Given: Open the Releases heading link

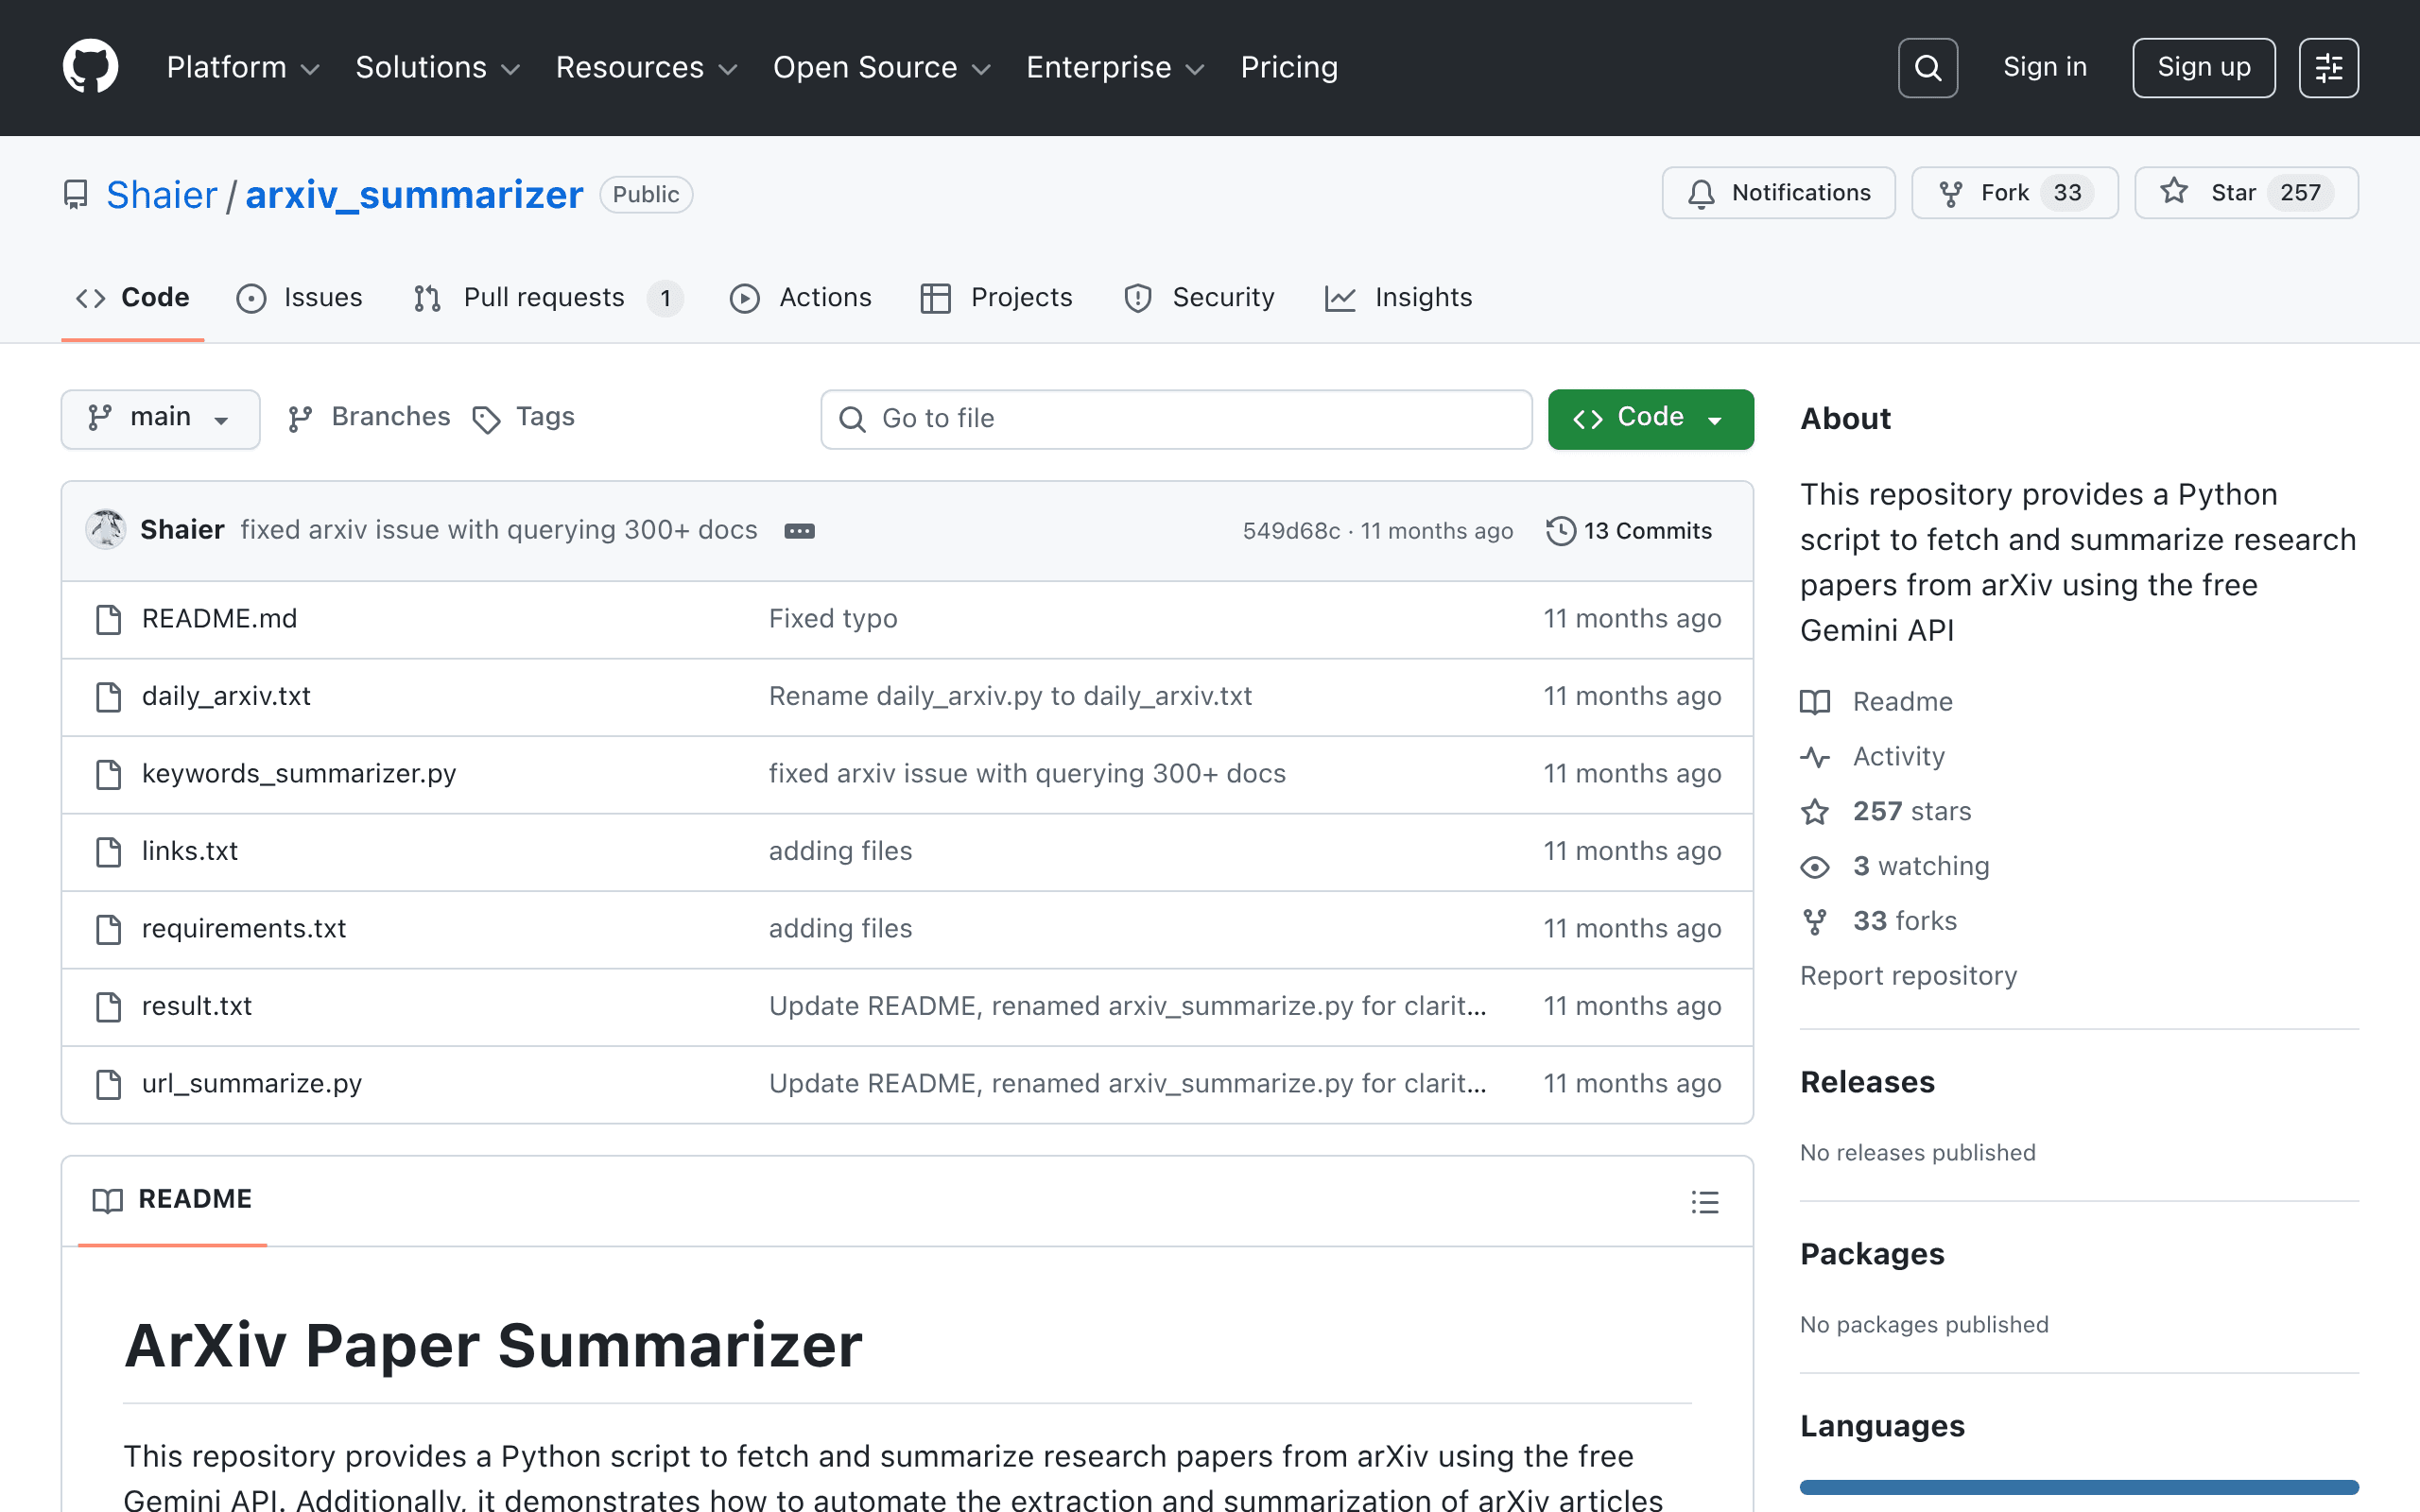Looking at the screenshot, I should pyautogui.click(x=1867, y=1082).
